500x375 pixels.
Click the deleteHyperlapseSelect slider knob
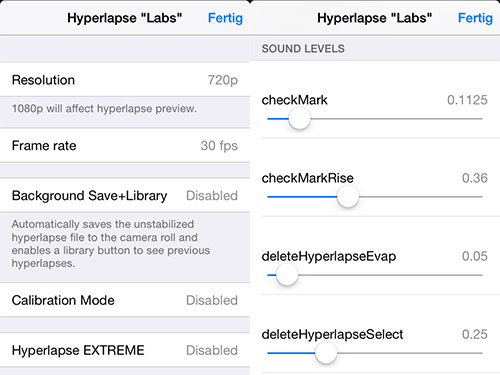(326, 353)
